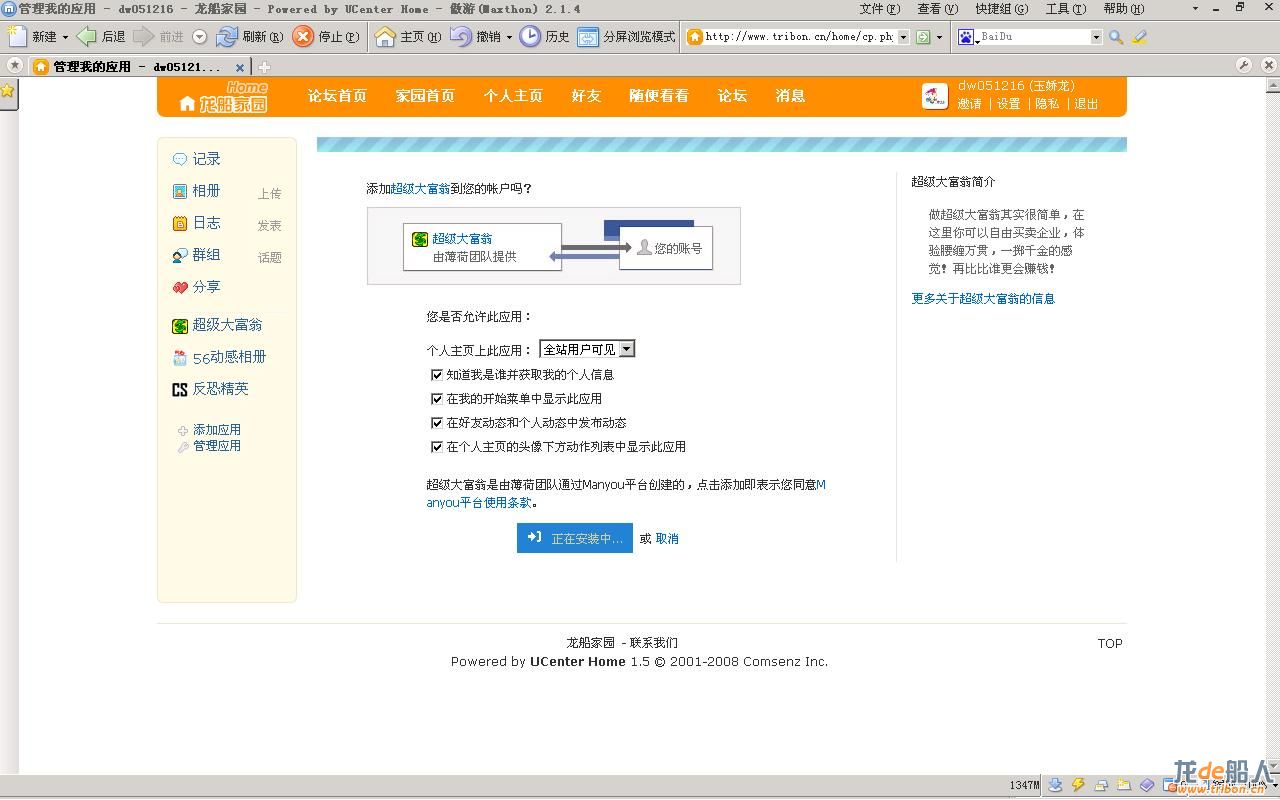Open the 查看(V) menu
1280x800 pixels.
937,9
